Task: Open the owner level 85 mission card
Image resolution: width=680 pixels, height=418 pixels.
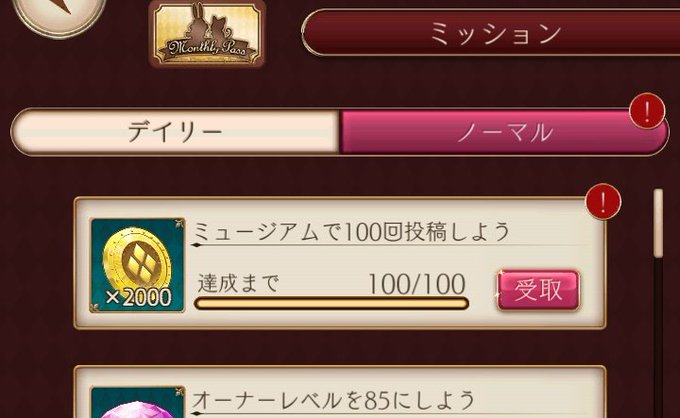Action: click(x=340, y=392)
